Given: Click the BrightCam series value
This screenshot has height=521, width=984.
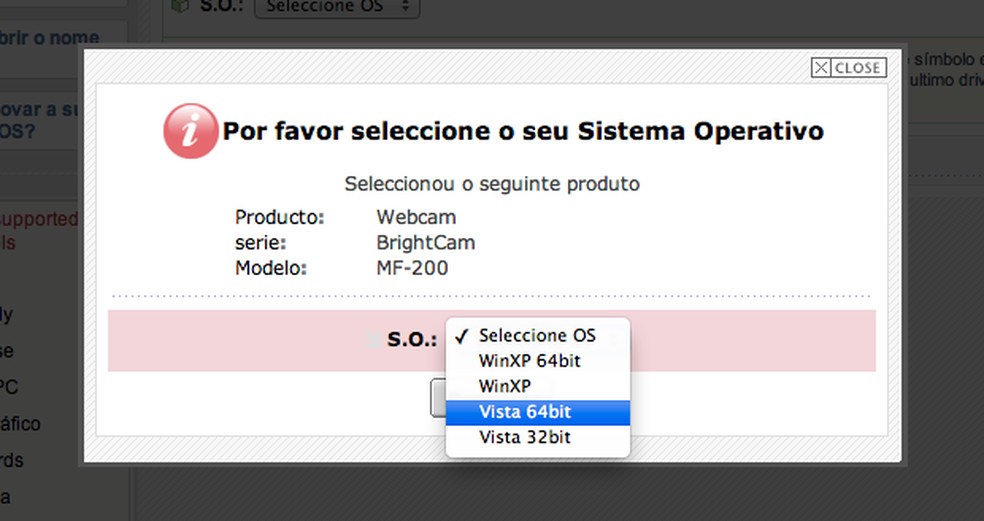Looking at the screenshot, I should pos(425,243).
